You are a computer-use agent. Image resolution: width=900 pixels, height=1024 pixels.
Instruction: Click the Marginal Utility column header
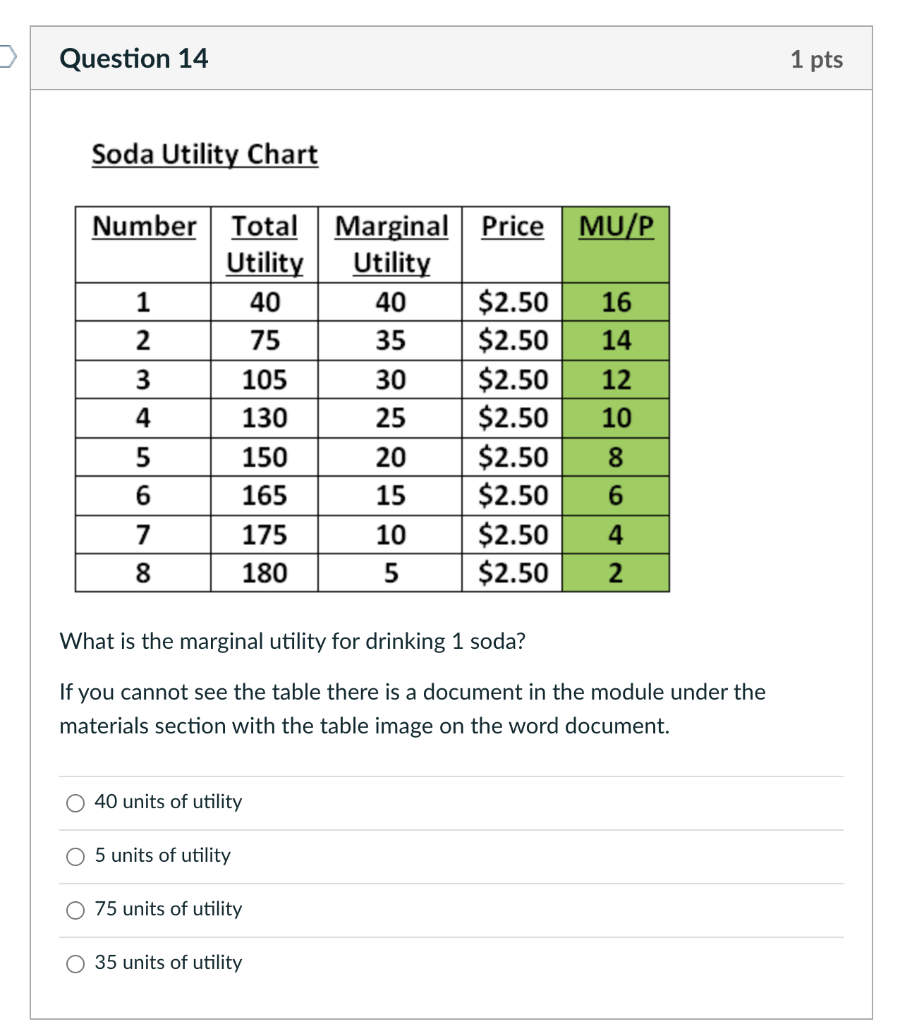click(390, 244)
